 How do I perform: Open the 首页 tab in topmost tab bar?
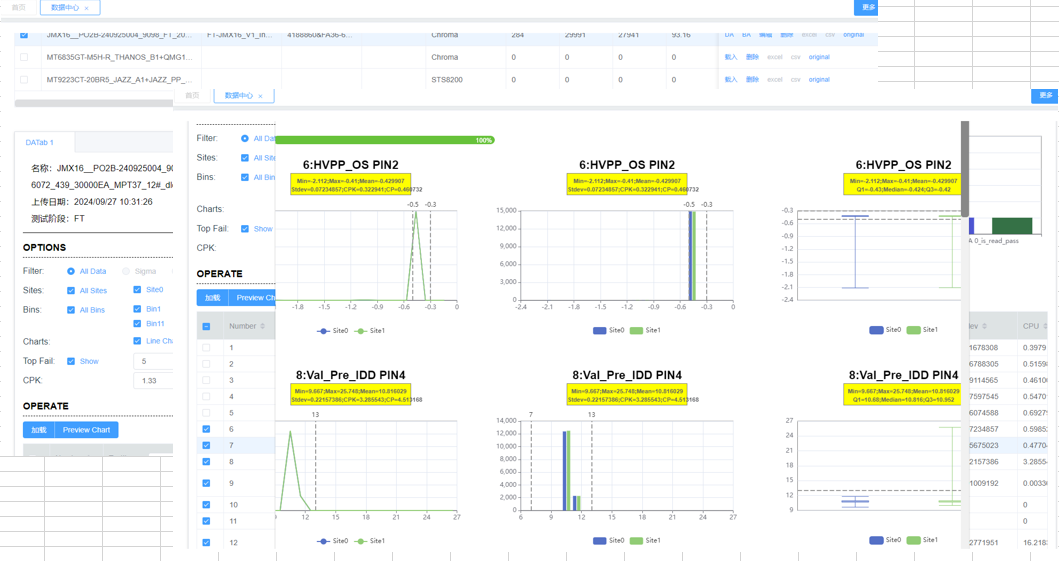click(18, 8)
